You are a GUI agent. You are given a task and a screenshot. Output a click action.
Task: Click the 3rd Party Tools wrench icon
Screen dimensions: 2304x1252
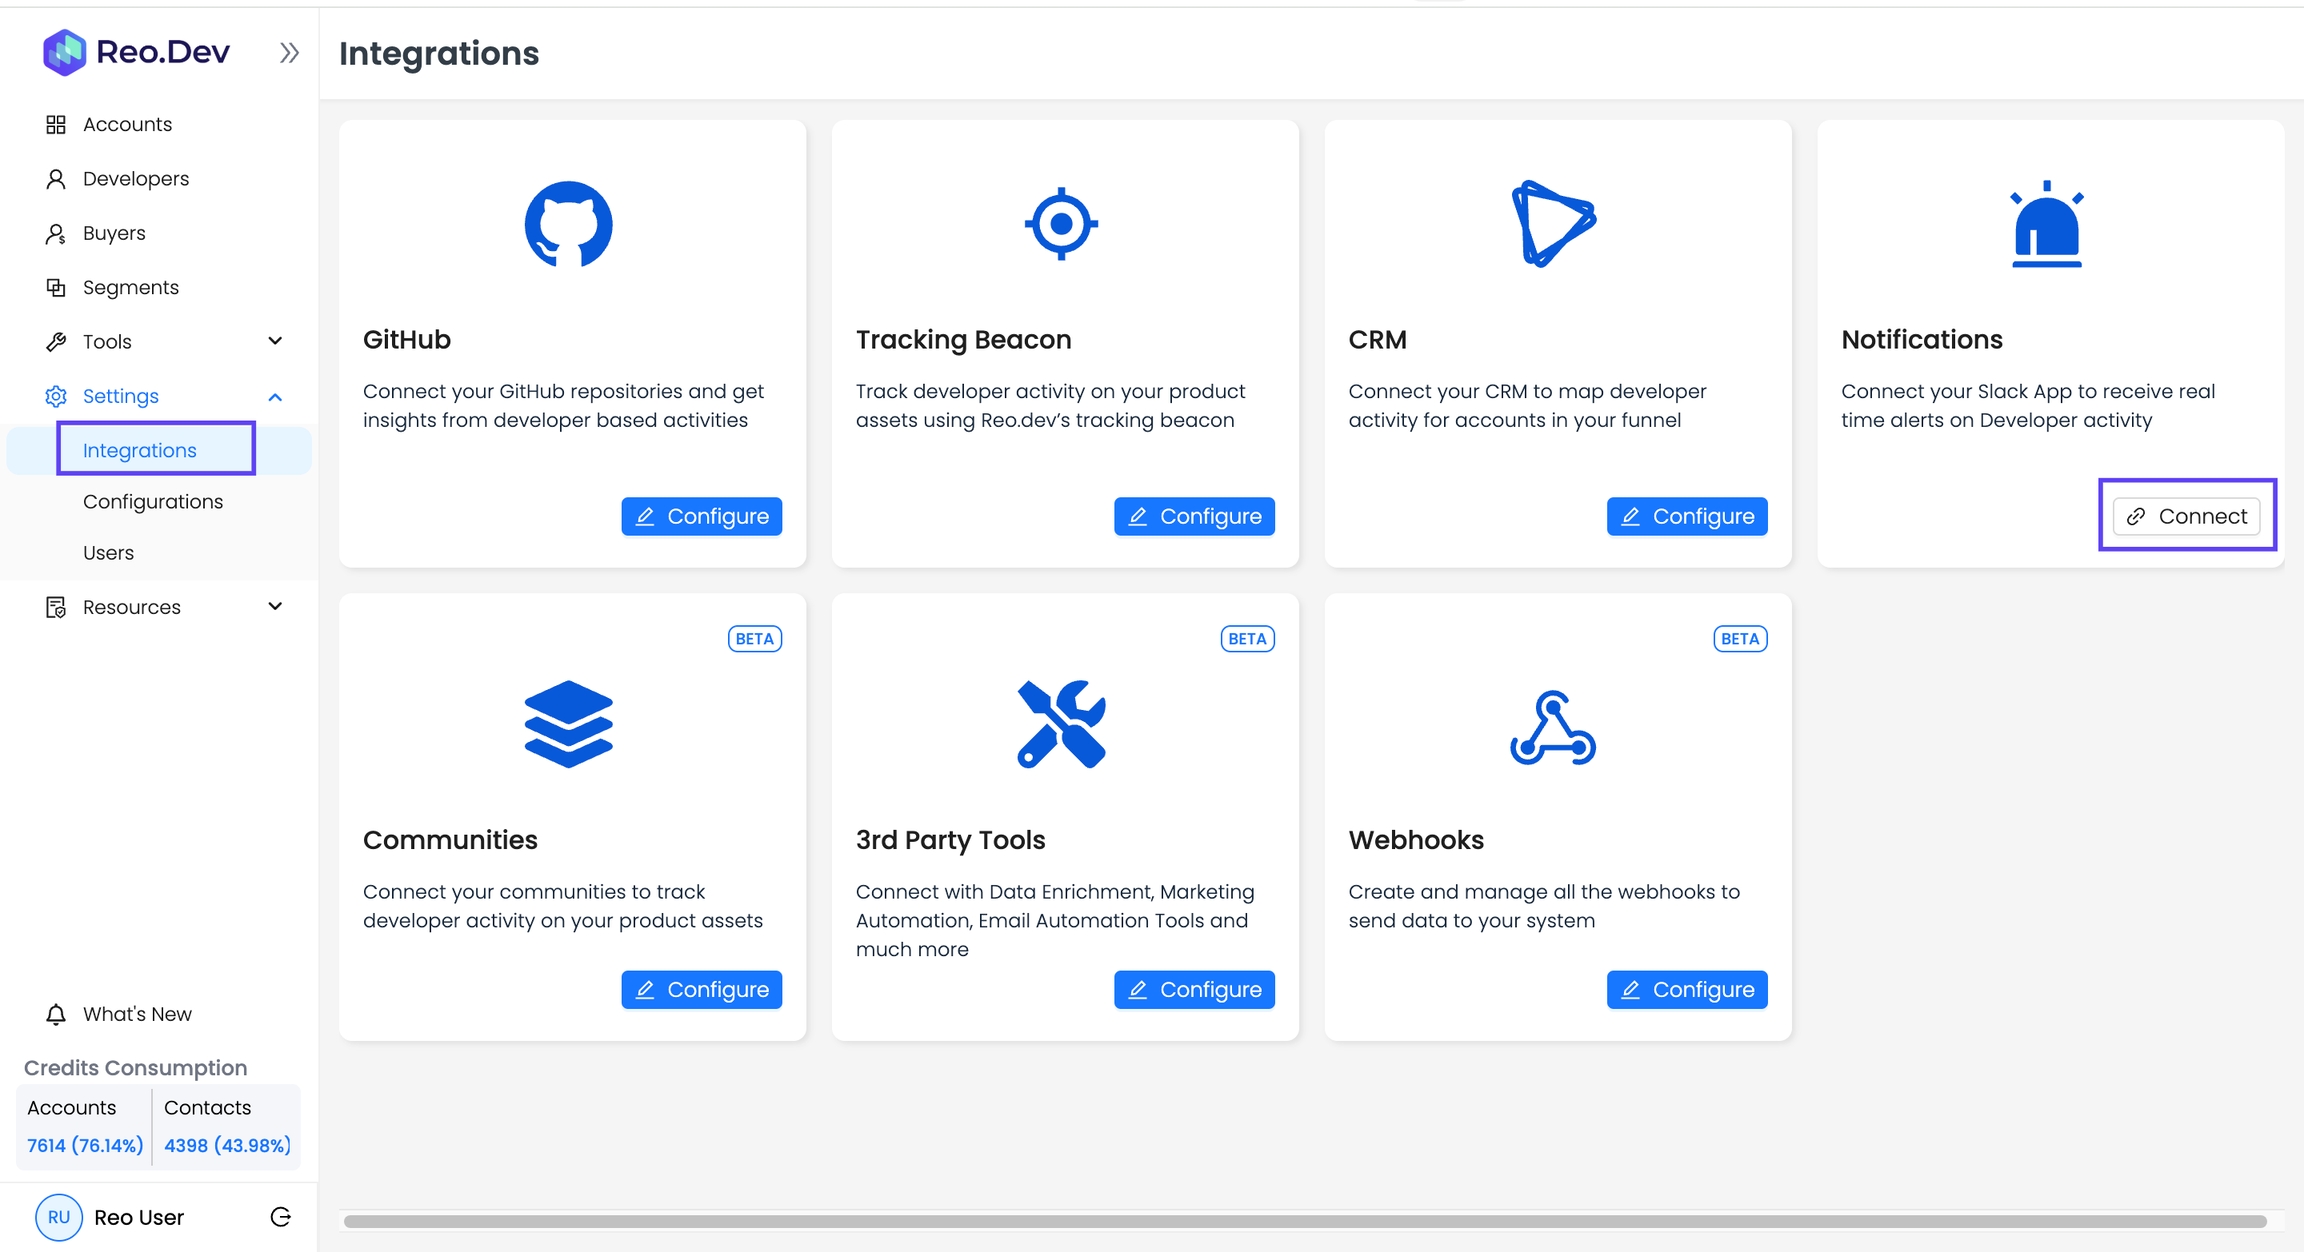coord(1061,724)
